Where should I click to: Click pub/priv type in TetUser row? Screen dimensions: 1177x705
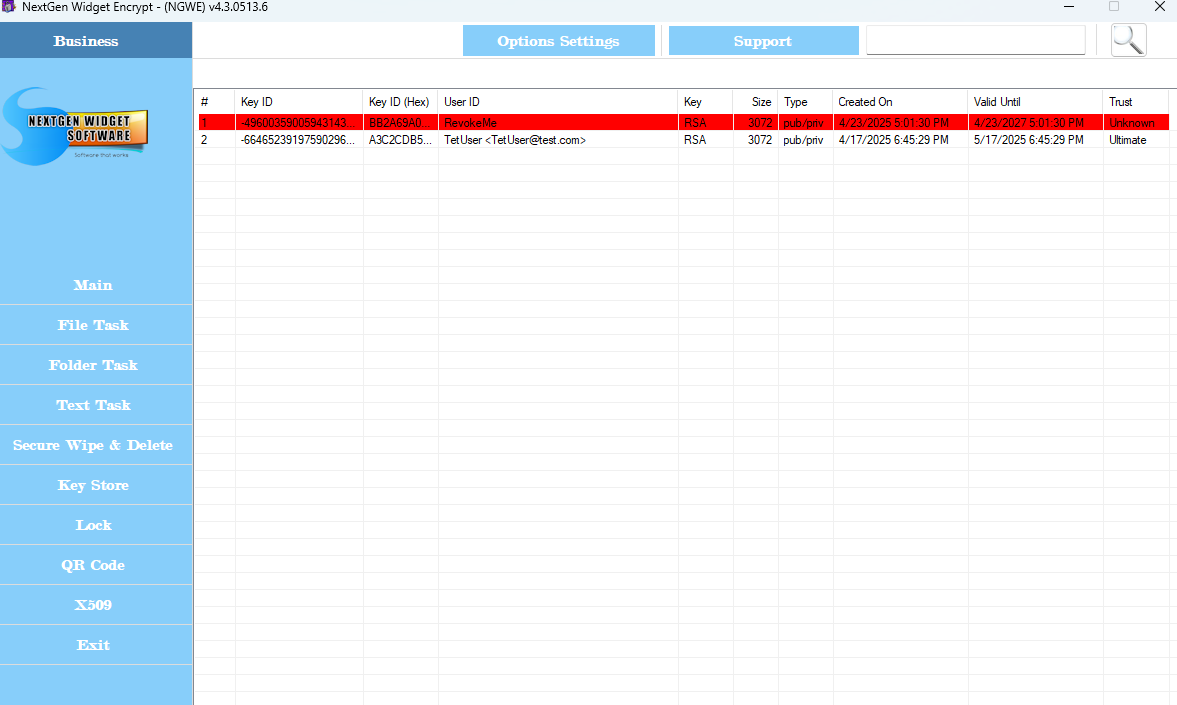(803, 140)
